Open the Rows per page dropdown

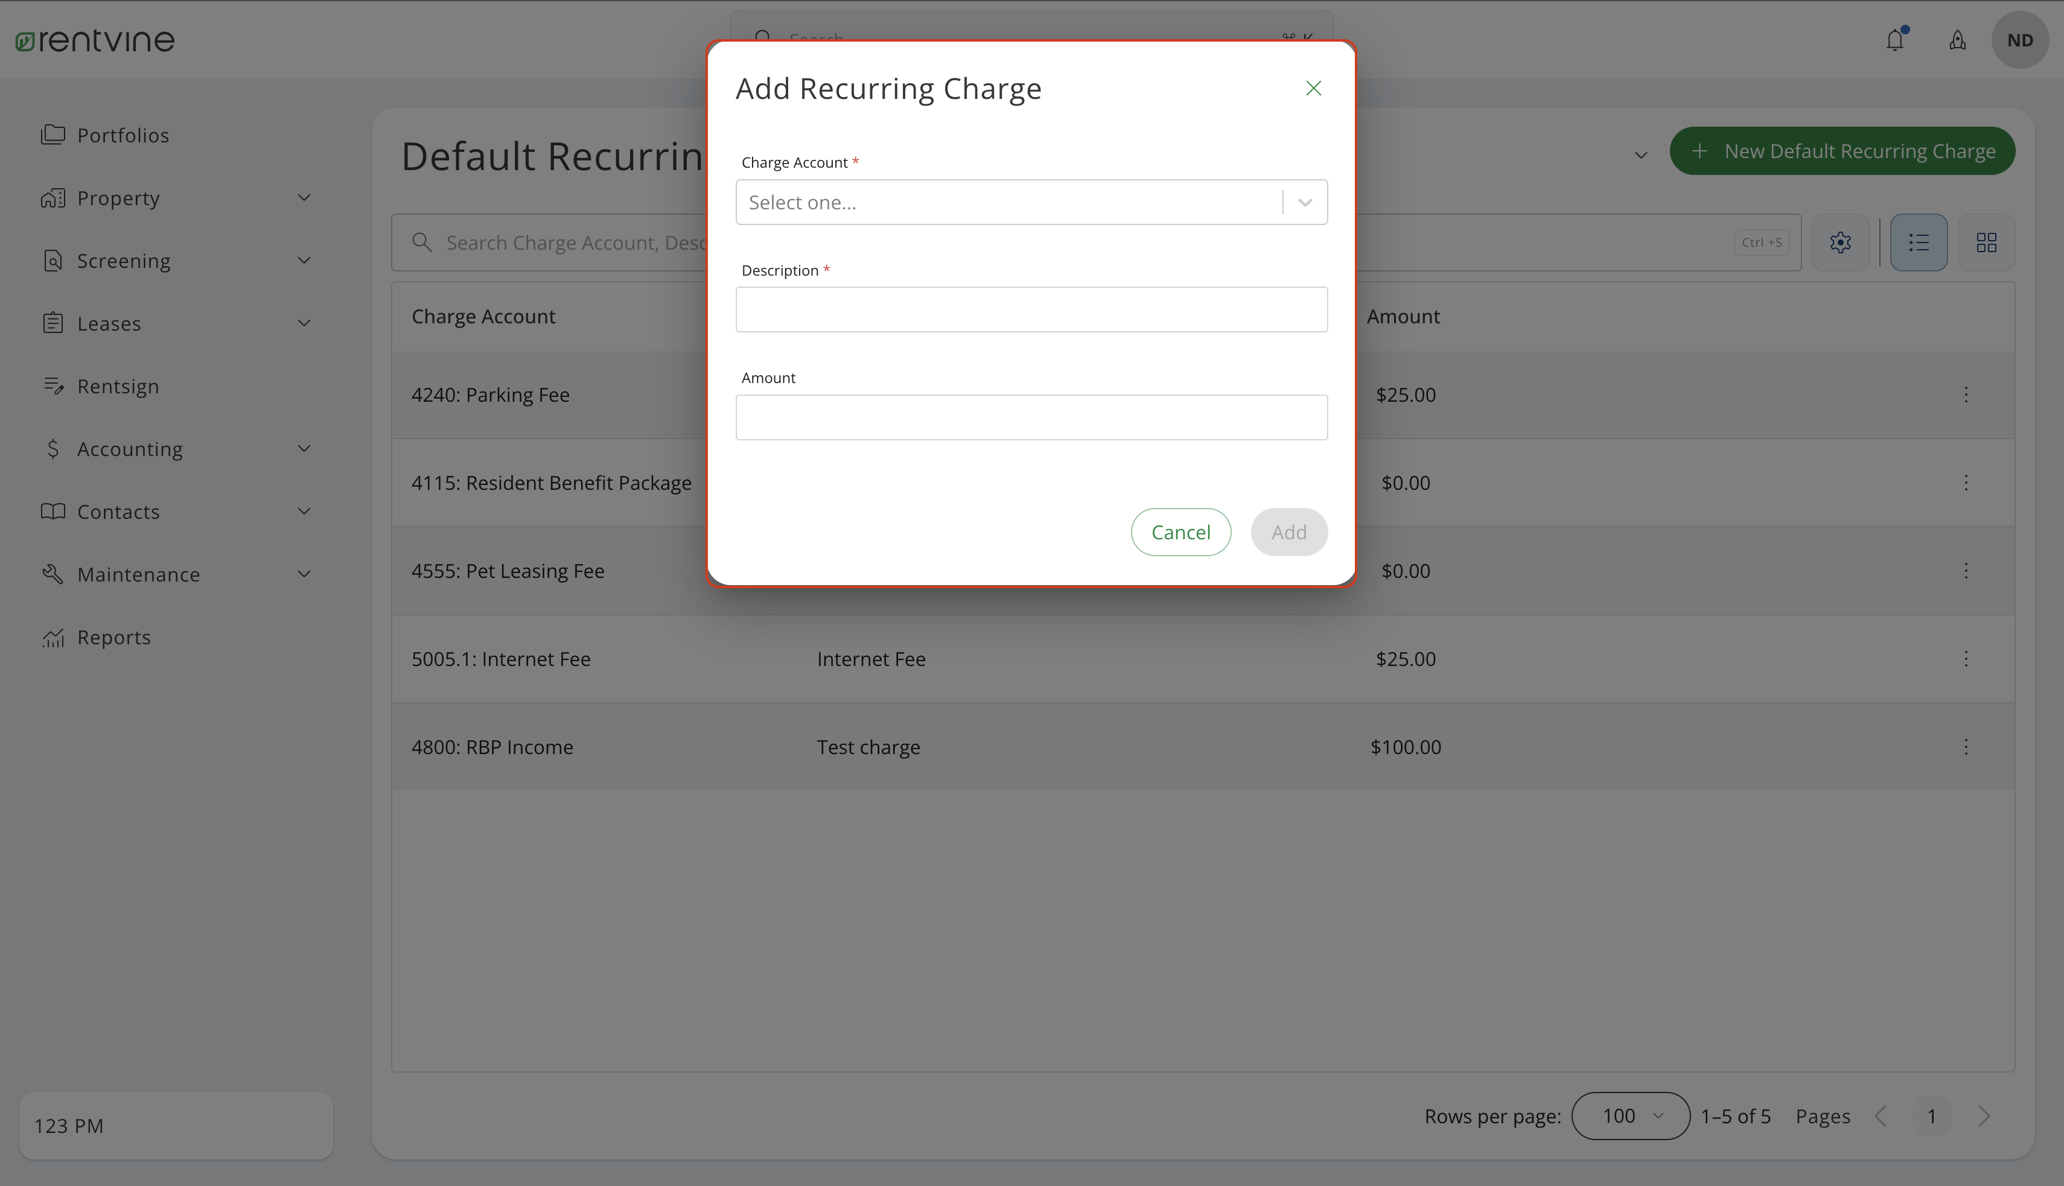point(1630,1116)
